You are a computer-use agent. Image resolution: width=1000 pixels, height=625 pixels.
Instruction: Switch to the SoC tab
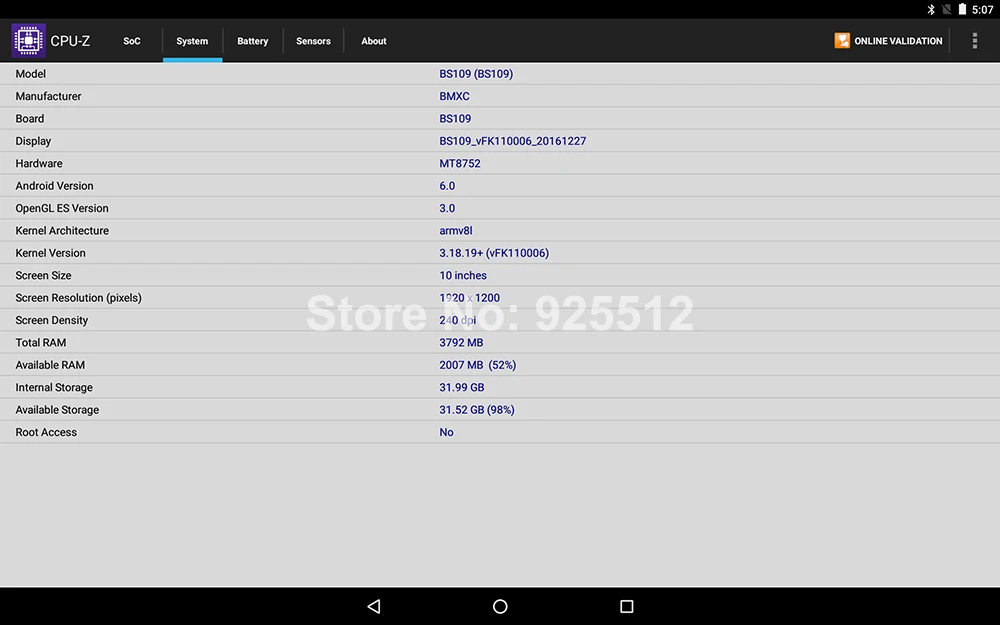tap(132, 41)
